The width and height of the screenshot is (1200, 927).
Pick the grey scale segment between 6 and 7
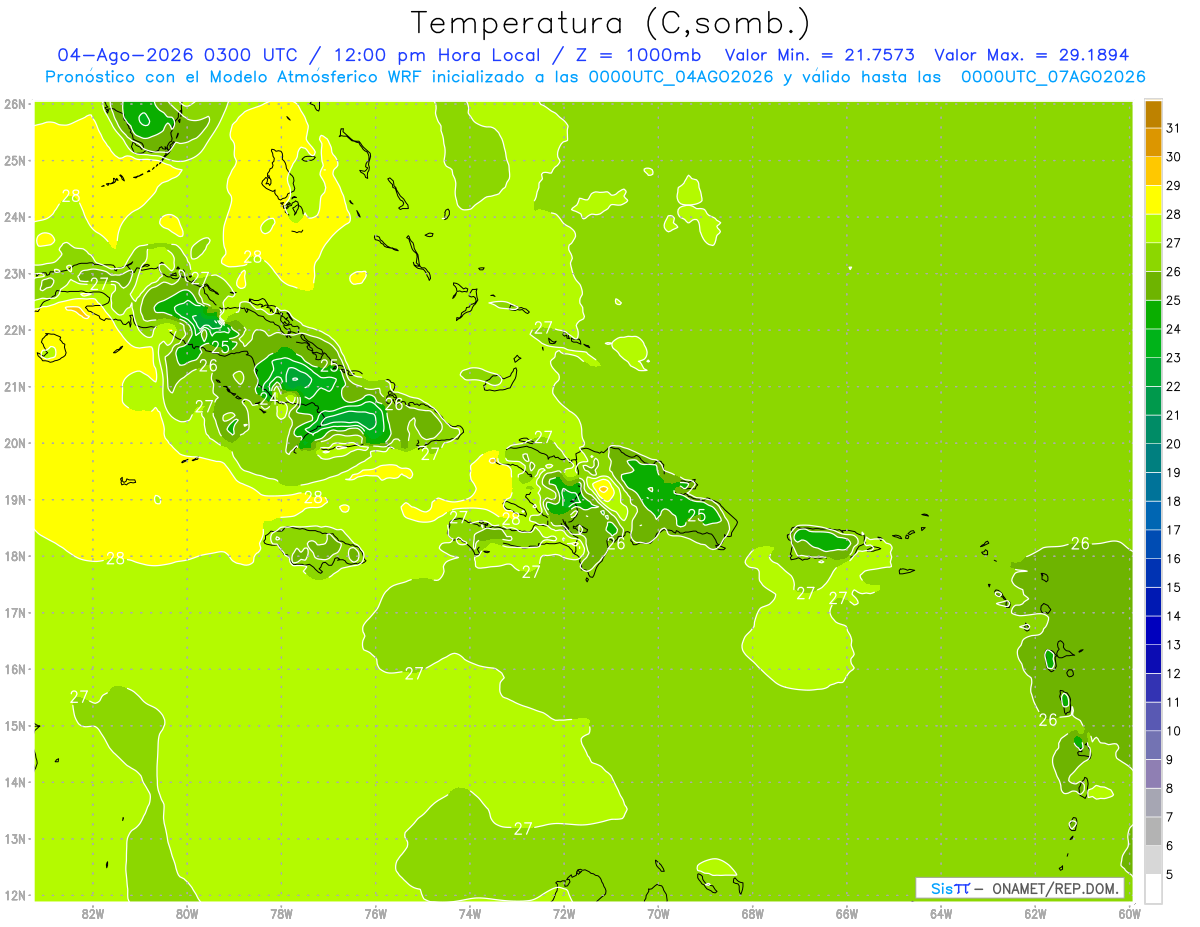point(1153,831)
